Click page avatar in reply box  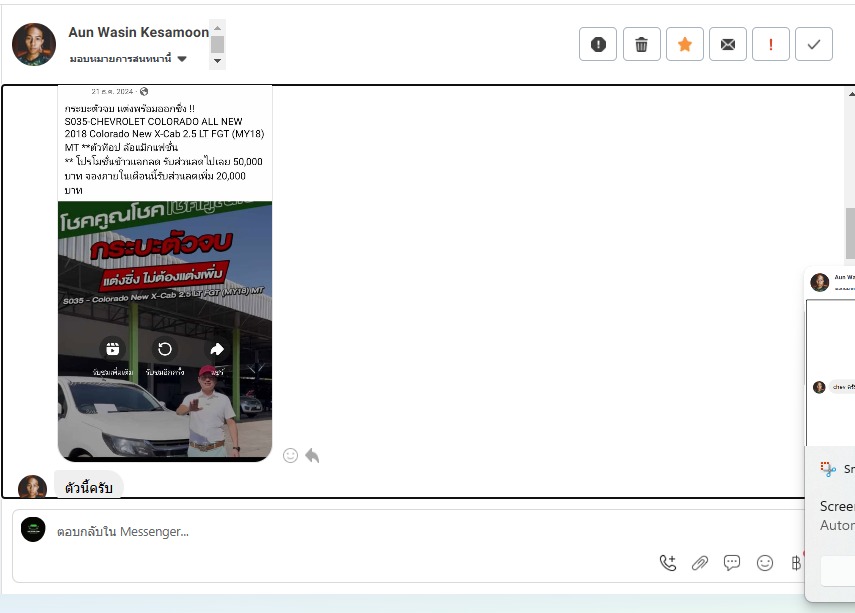click(33, 530)
